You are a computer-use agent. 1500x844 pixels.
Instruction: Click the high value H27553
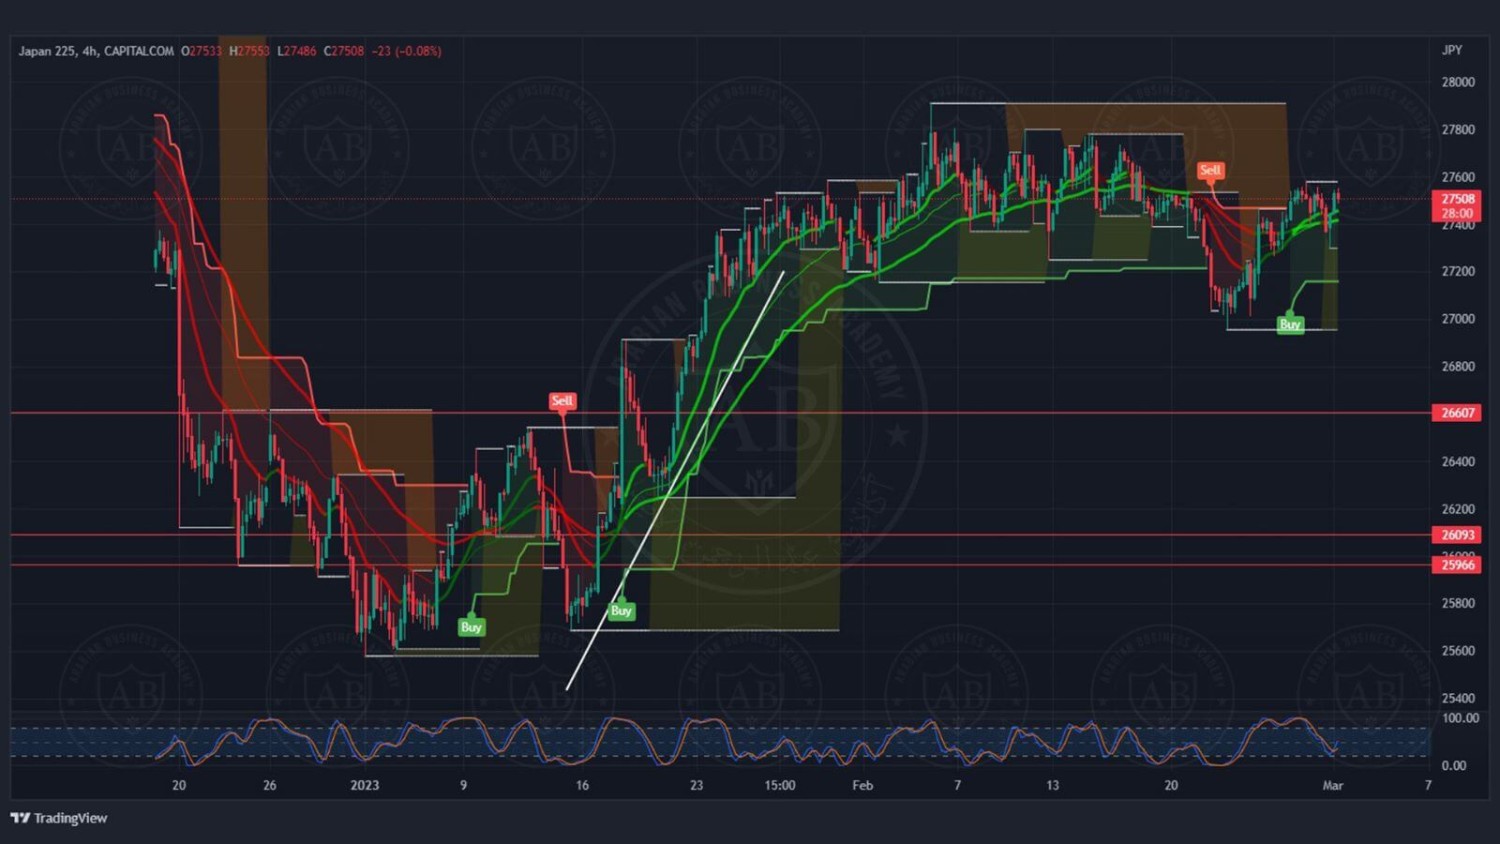tap(249, 51)
